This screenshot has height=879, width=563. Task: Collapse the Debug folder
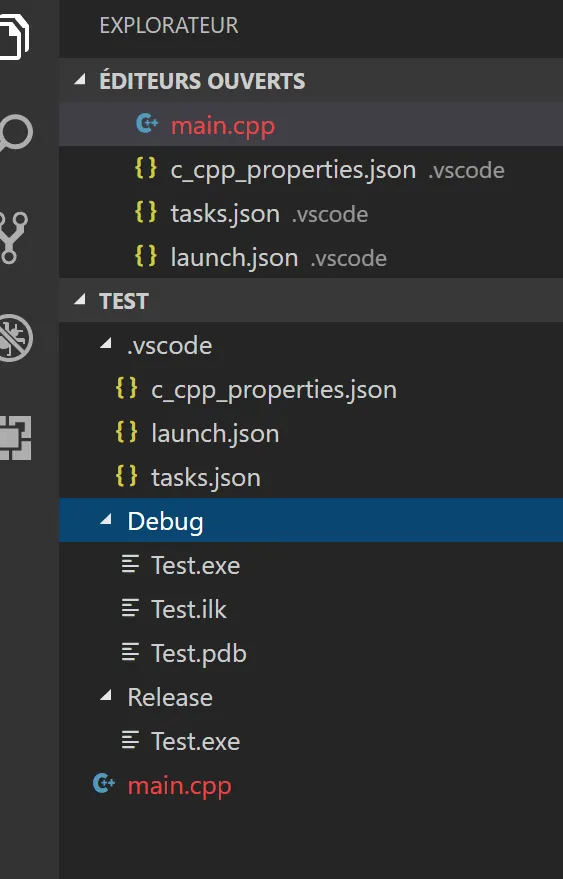tap(105, 521)
